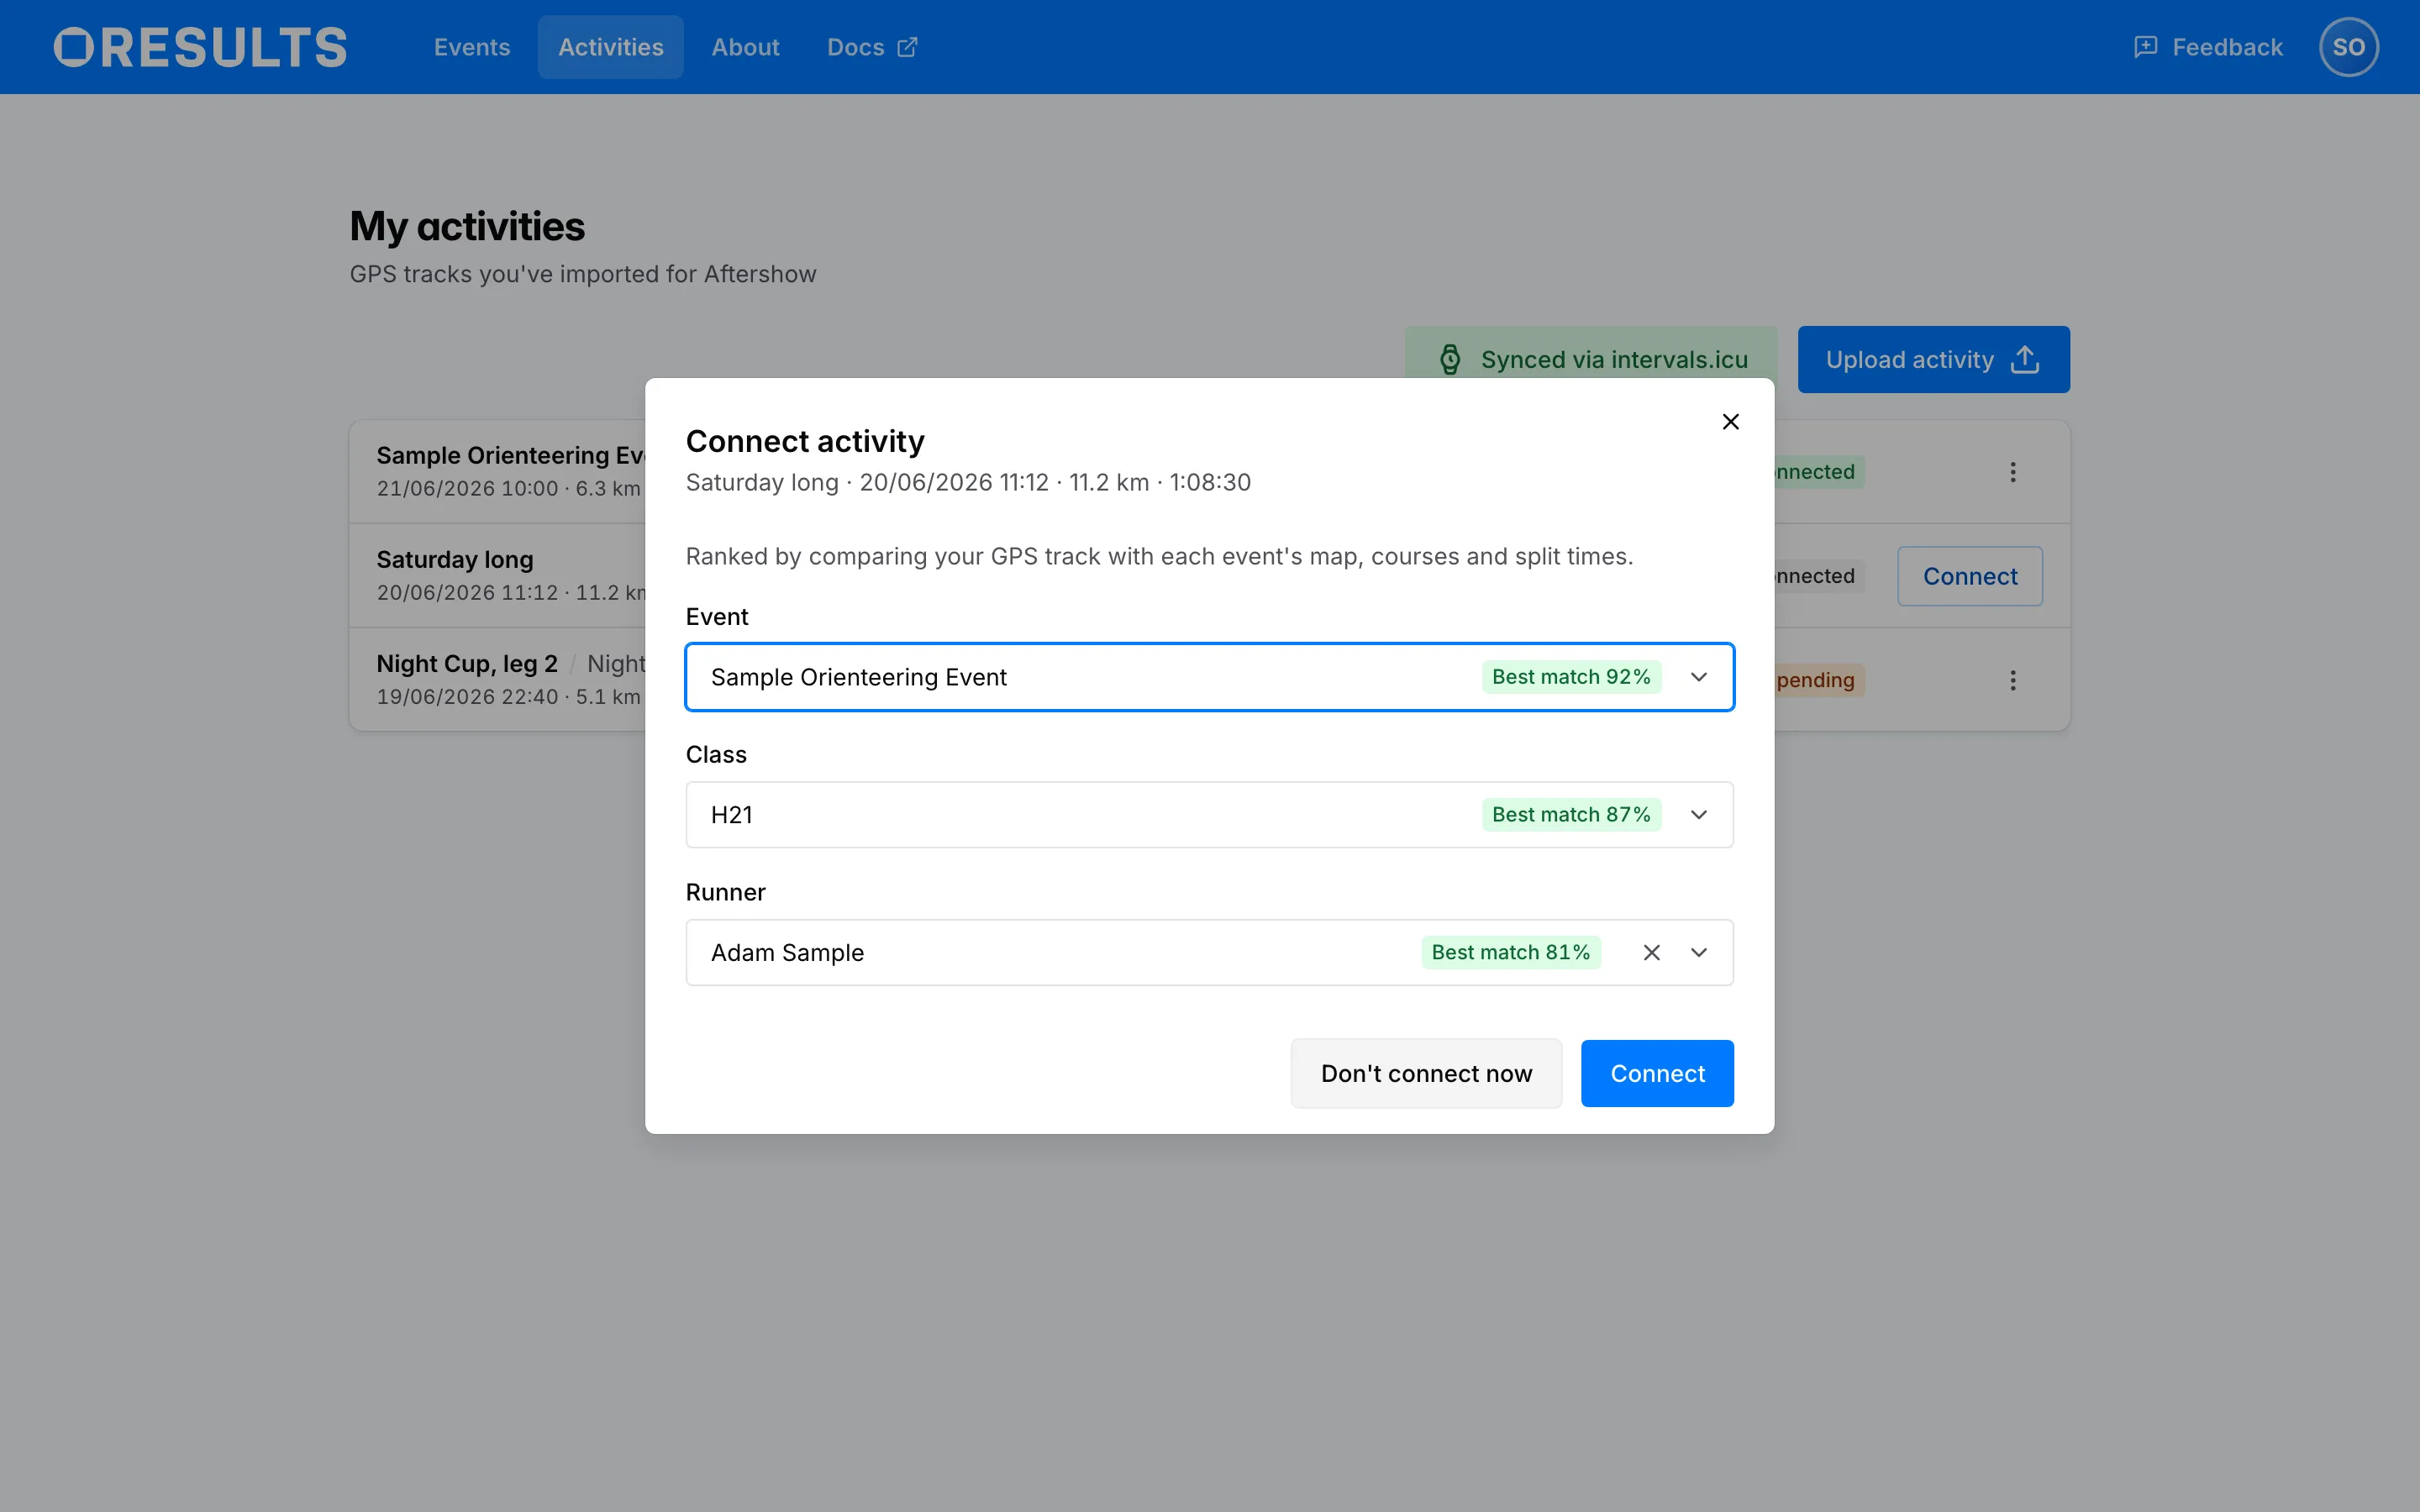Click the Upload activity button
This screenshot has width=2420, height=1512.
click(x=1933, y=360)
